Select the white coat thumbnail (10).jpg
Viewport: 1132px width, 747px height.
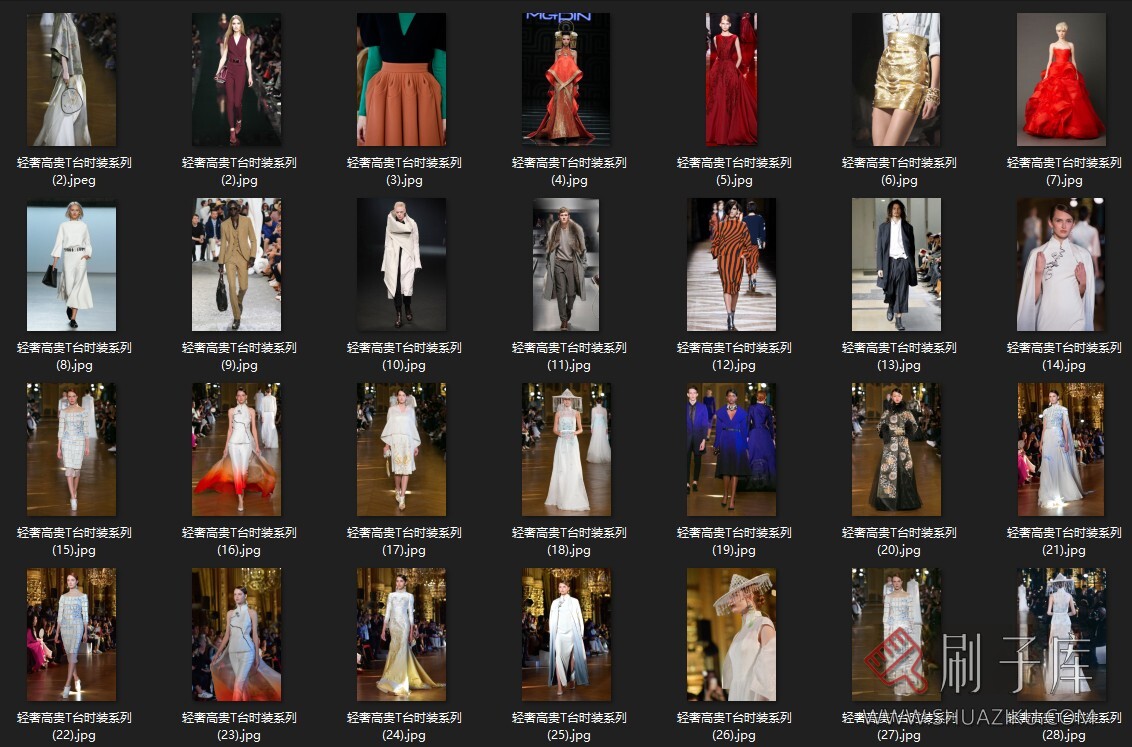(x=401, y=265)
